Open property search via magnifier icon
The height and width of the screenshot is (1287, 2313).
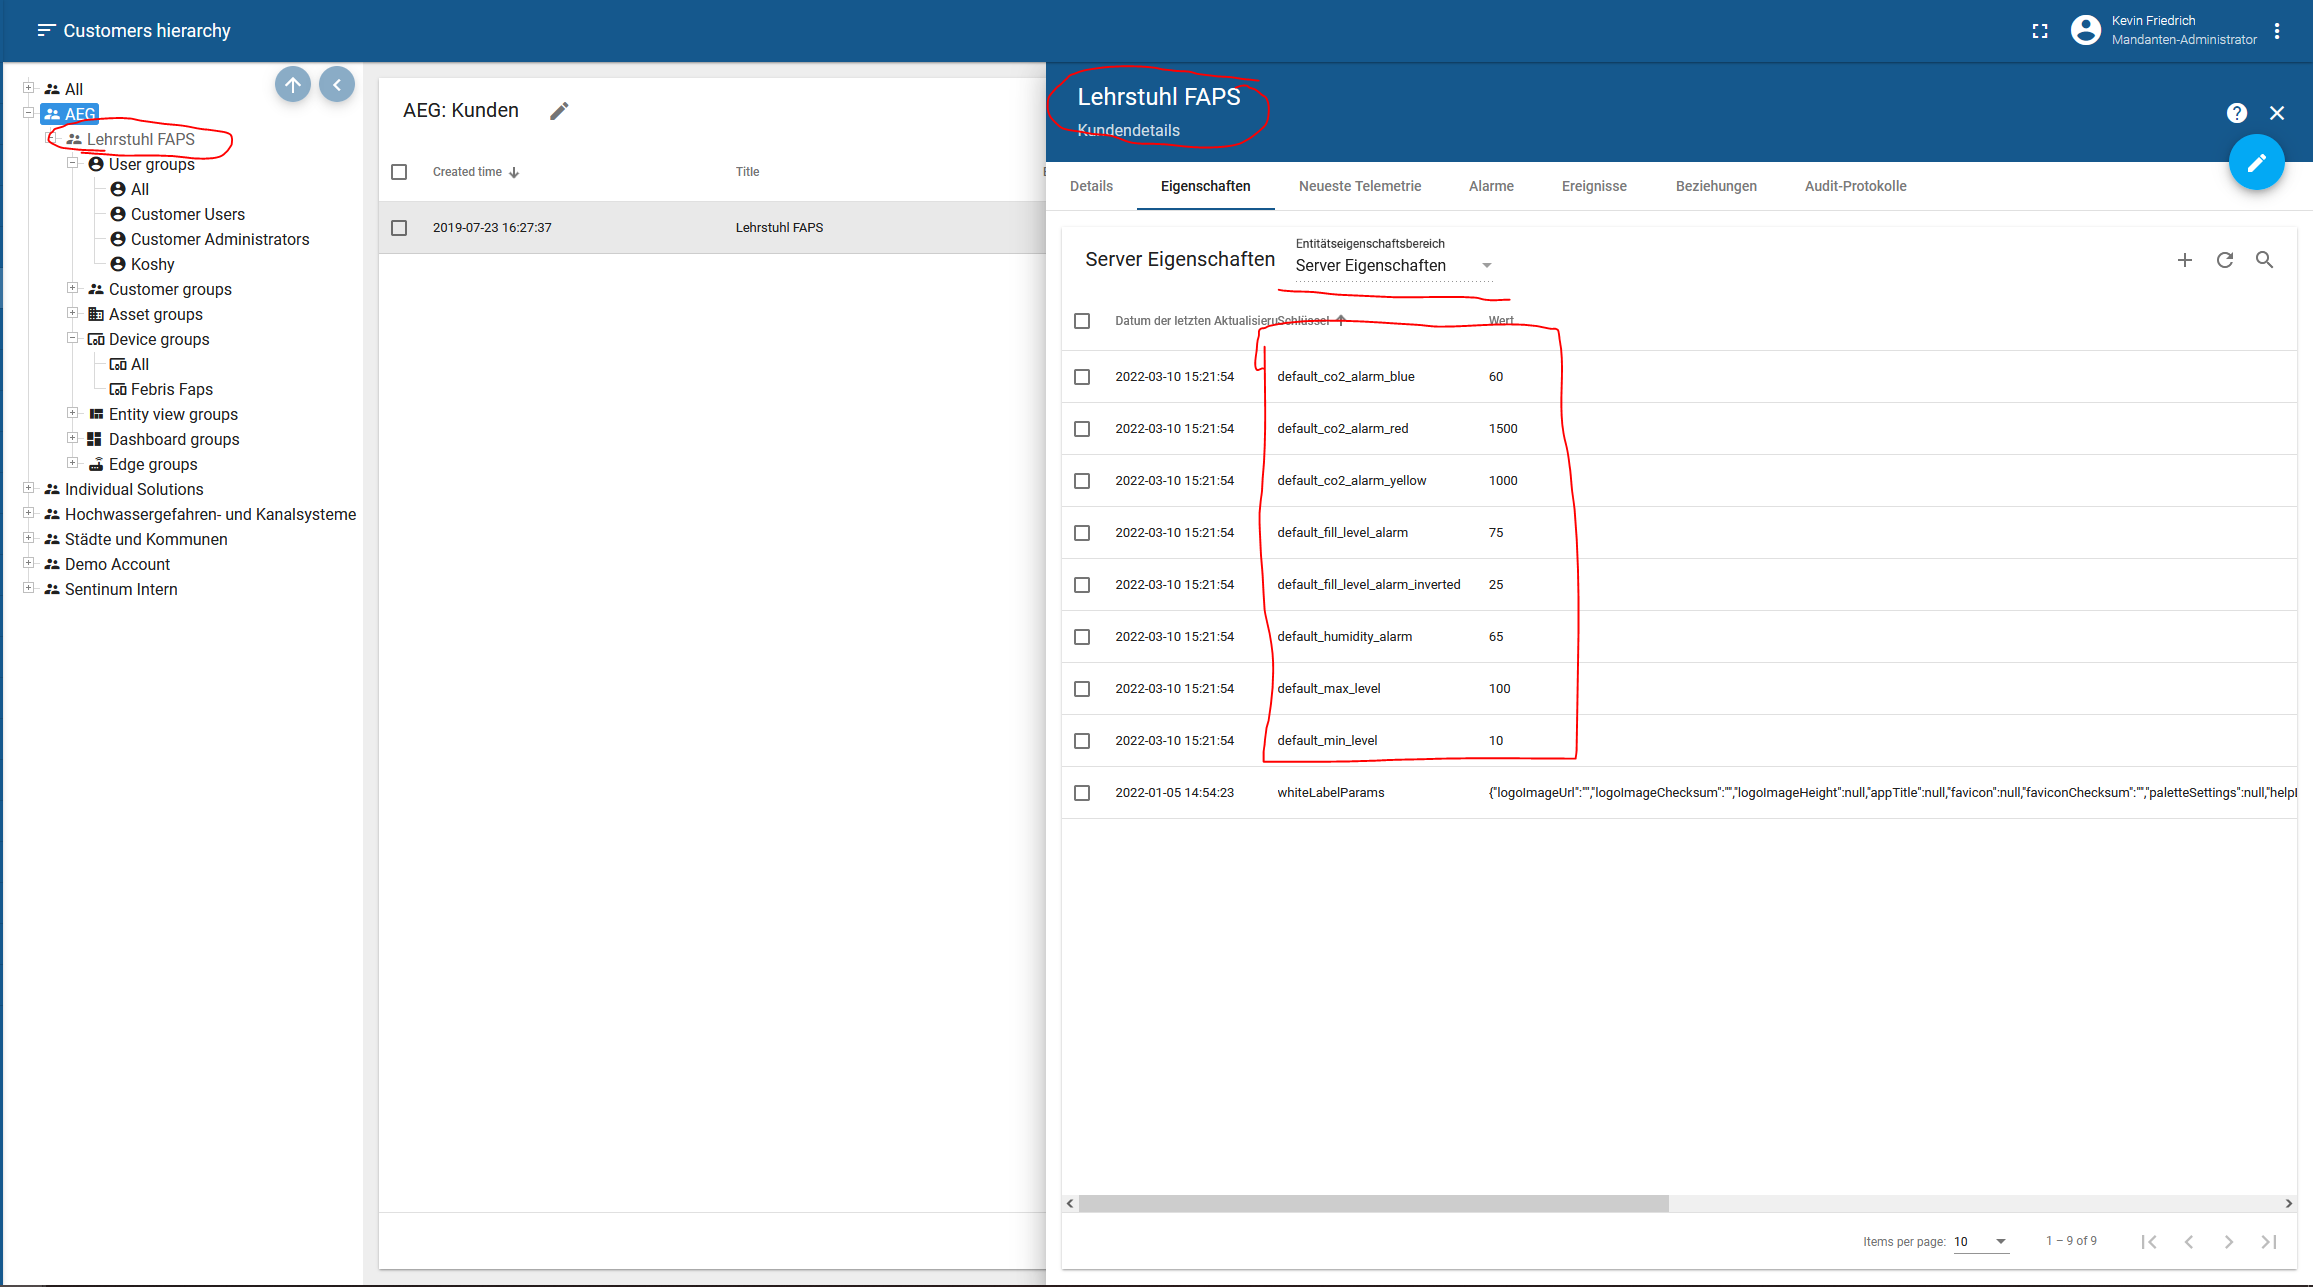tap(2265, 260)
